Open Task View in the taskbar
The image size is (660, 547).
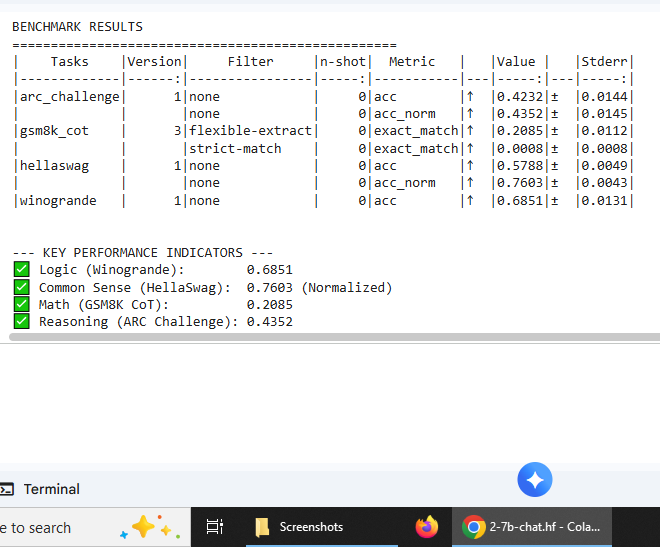(x=214, y=527)
